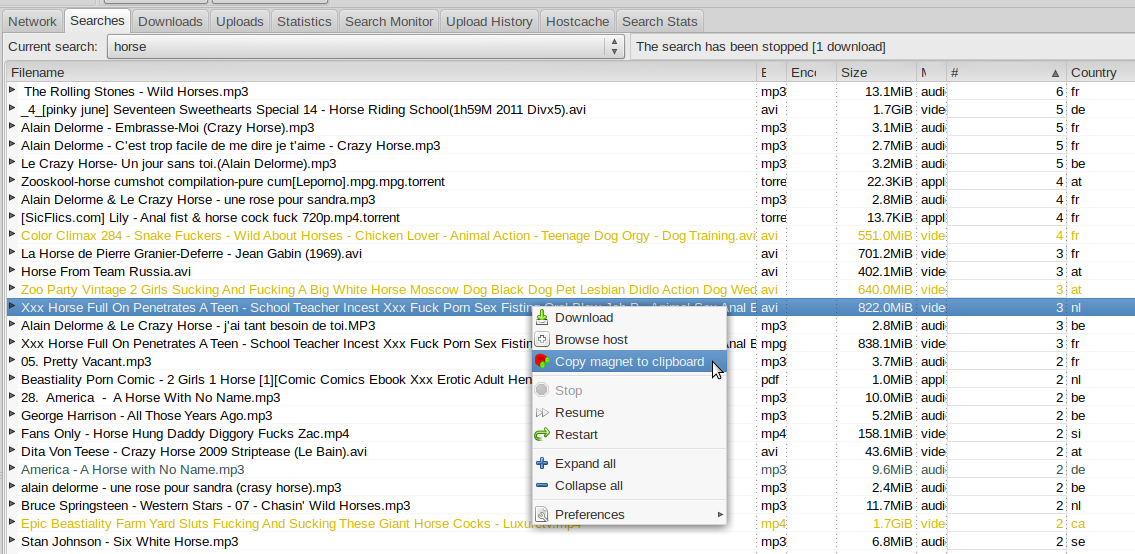
Task: Switch to the Network tab
Action: coord(32,21)
